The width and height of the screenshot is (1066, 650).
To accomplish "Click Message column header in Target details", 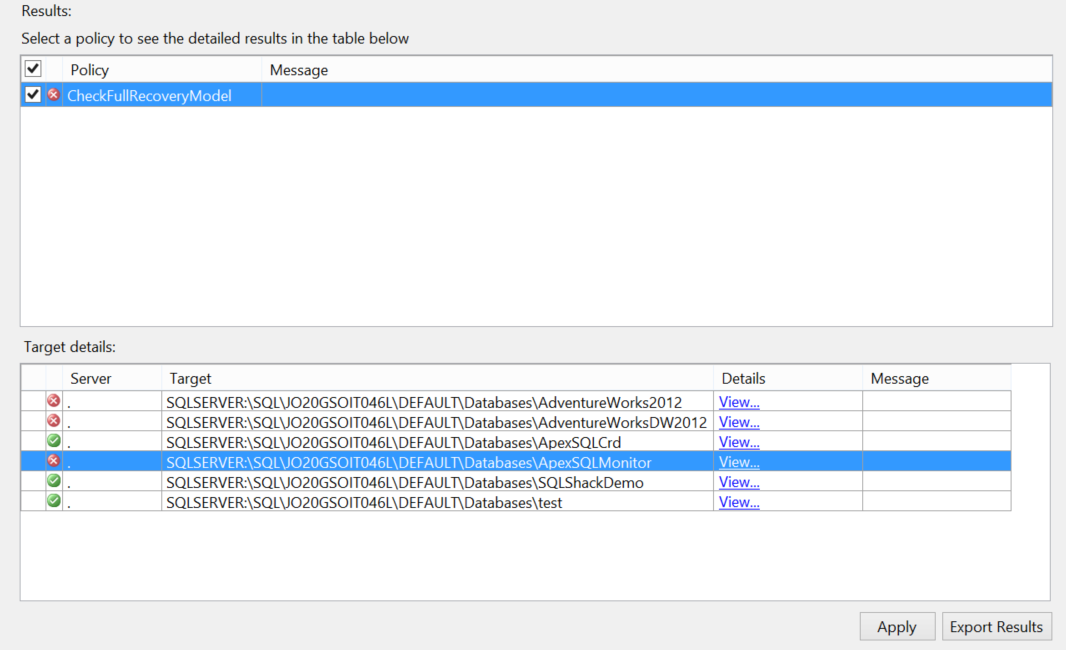I will click(937, 379).
